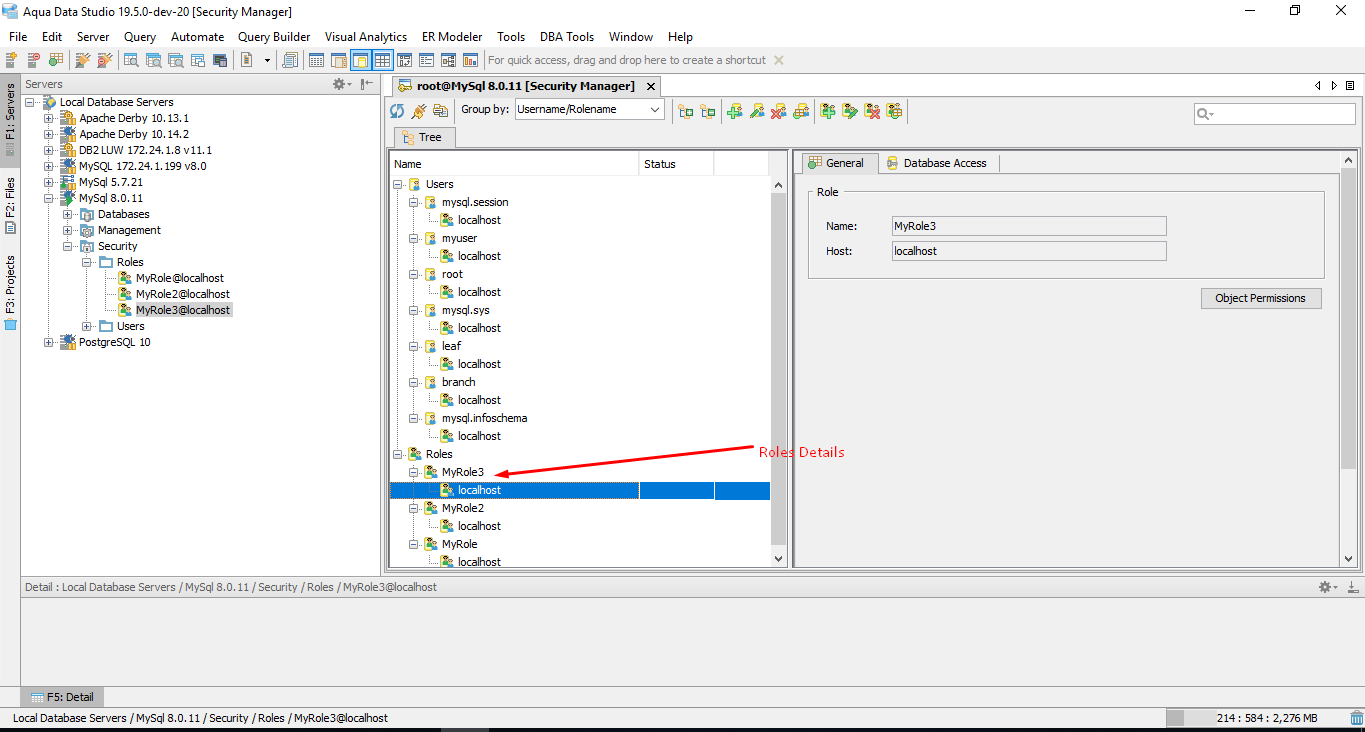Select the F5: Detail tab
The image size is (1365, 732).
[x=61, y=697]
